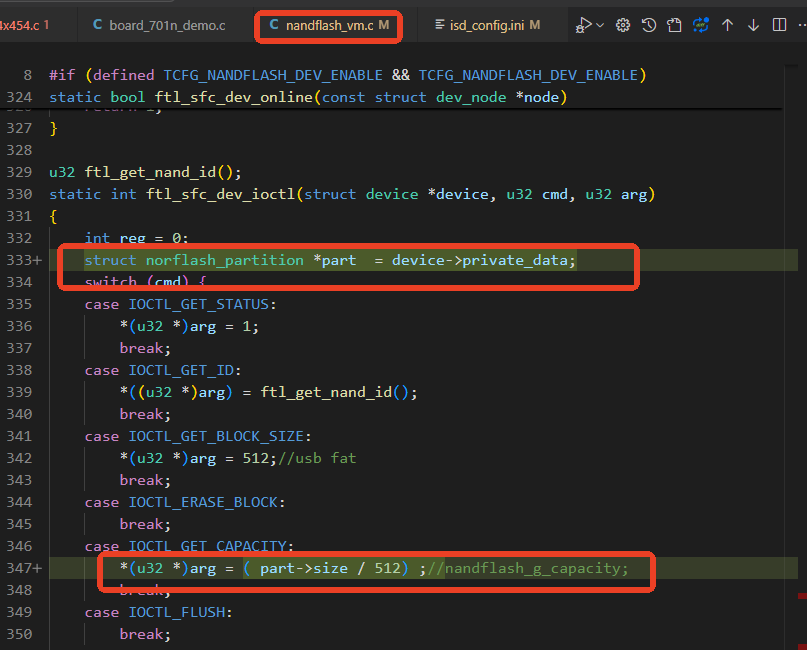Click IOCTL_FLUSH case label
The height and width of the screenshot is (650, 807).
click(x=177, y=612)
